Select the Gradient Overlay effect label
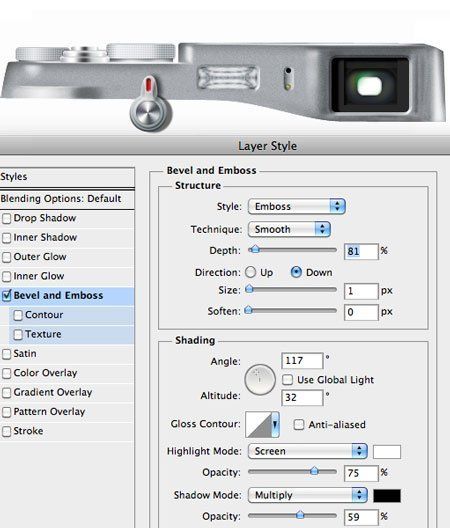Image resolution: width=450 pixels, height=528 pixels. point(53,392)
